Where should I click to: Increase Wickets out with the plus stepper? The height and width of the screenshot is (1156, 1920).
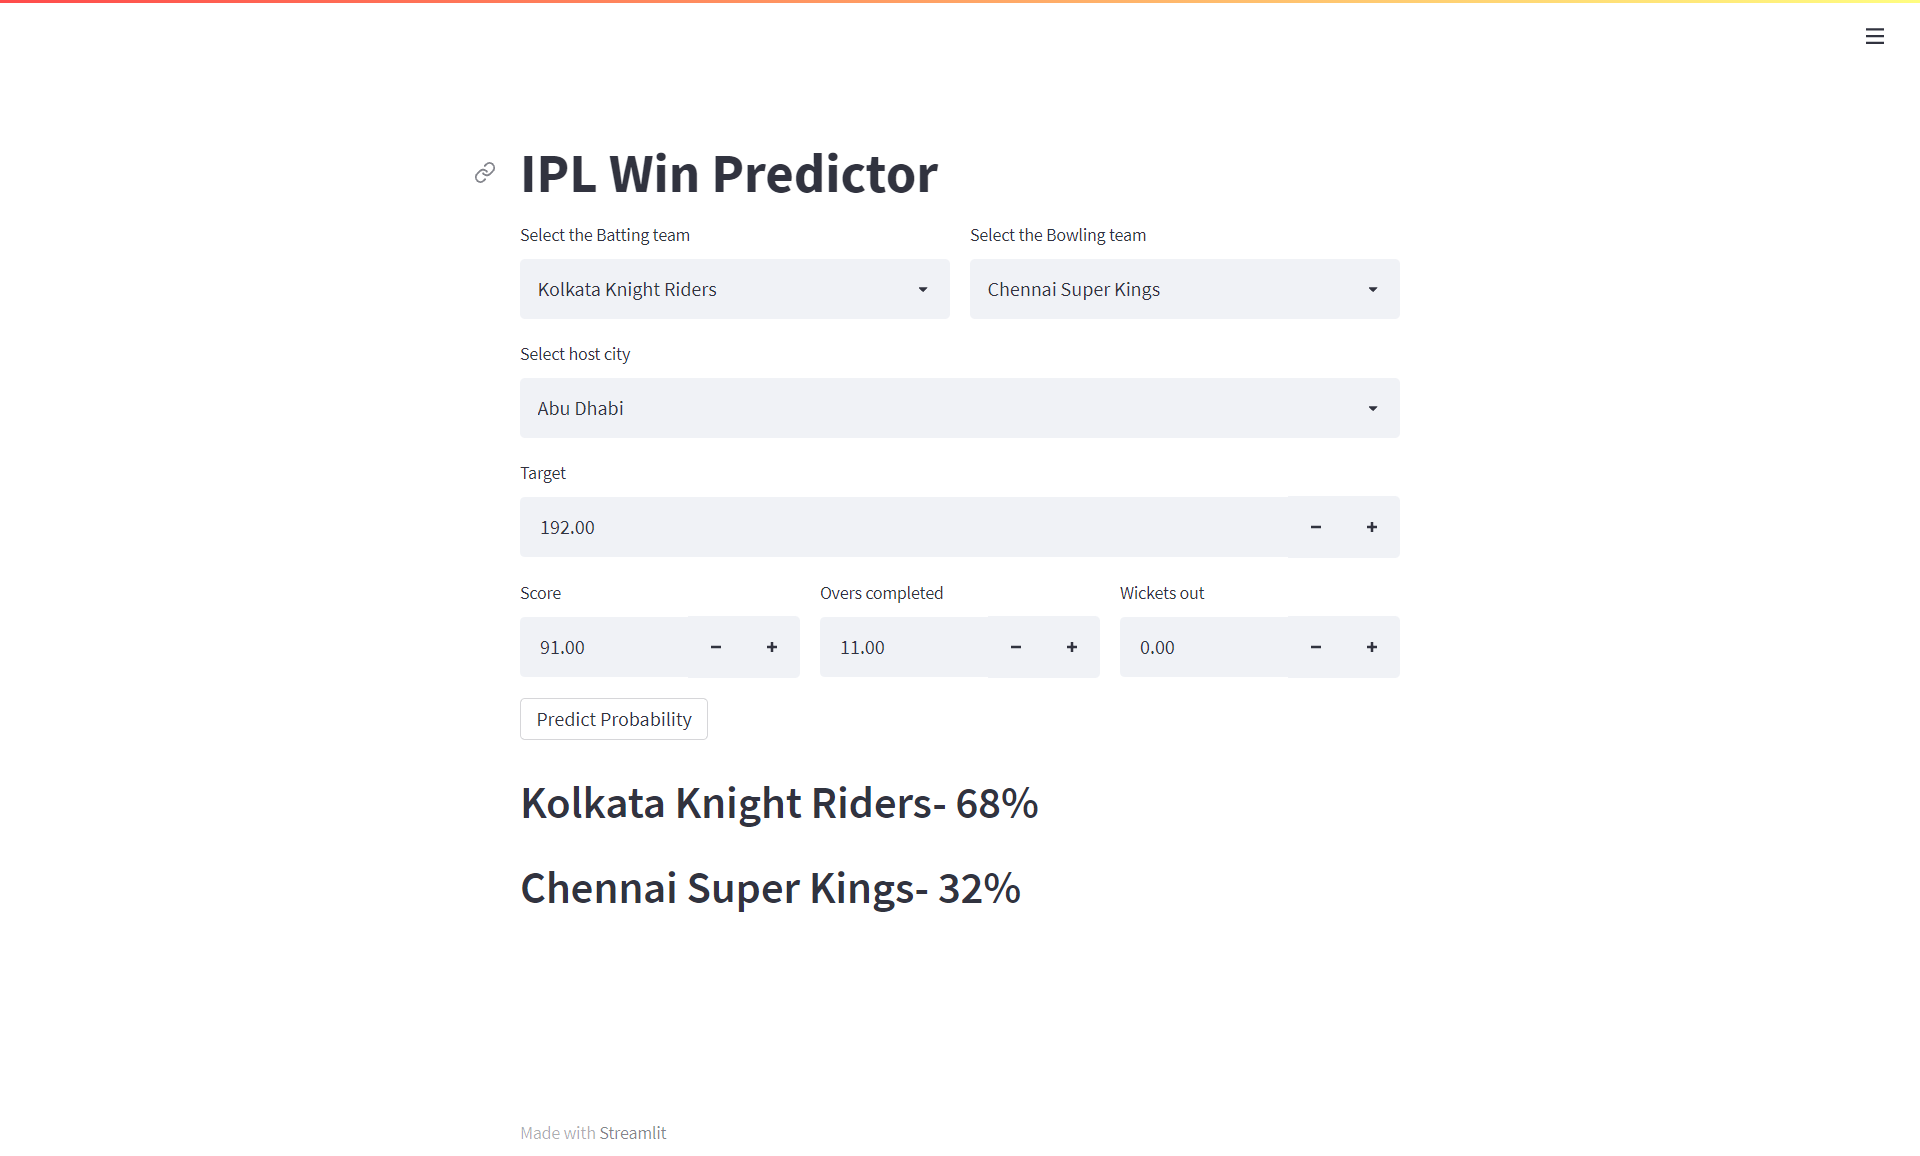tap(1371, 647)
